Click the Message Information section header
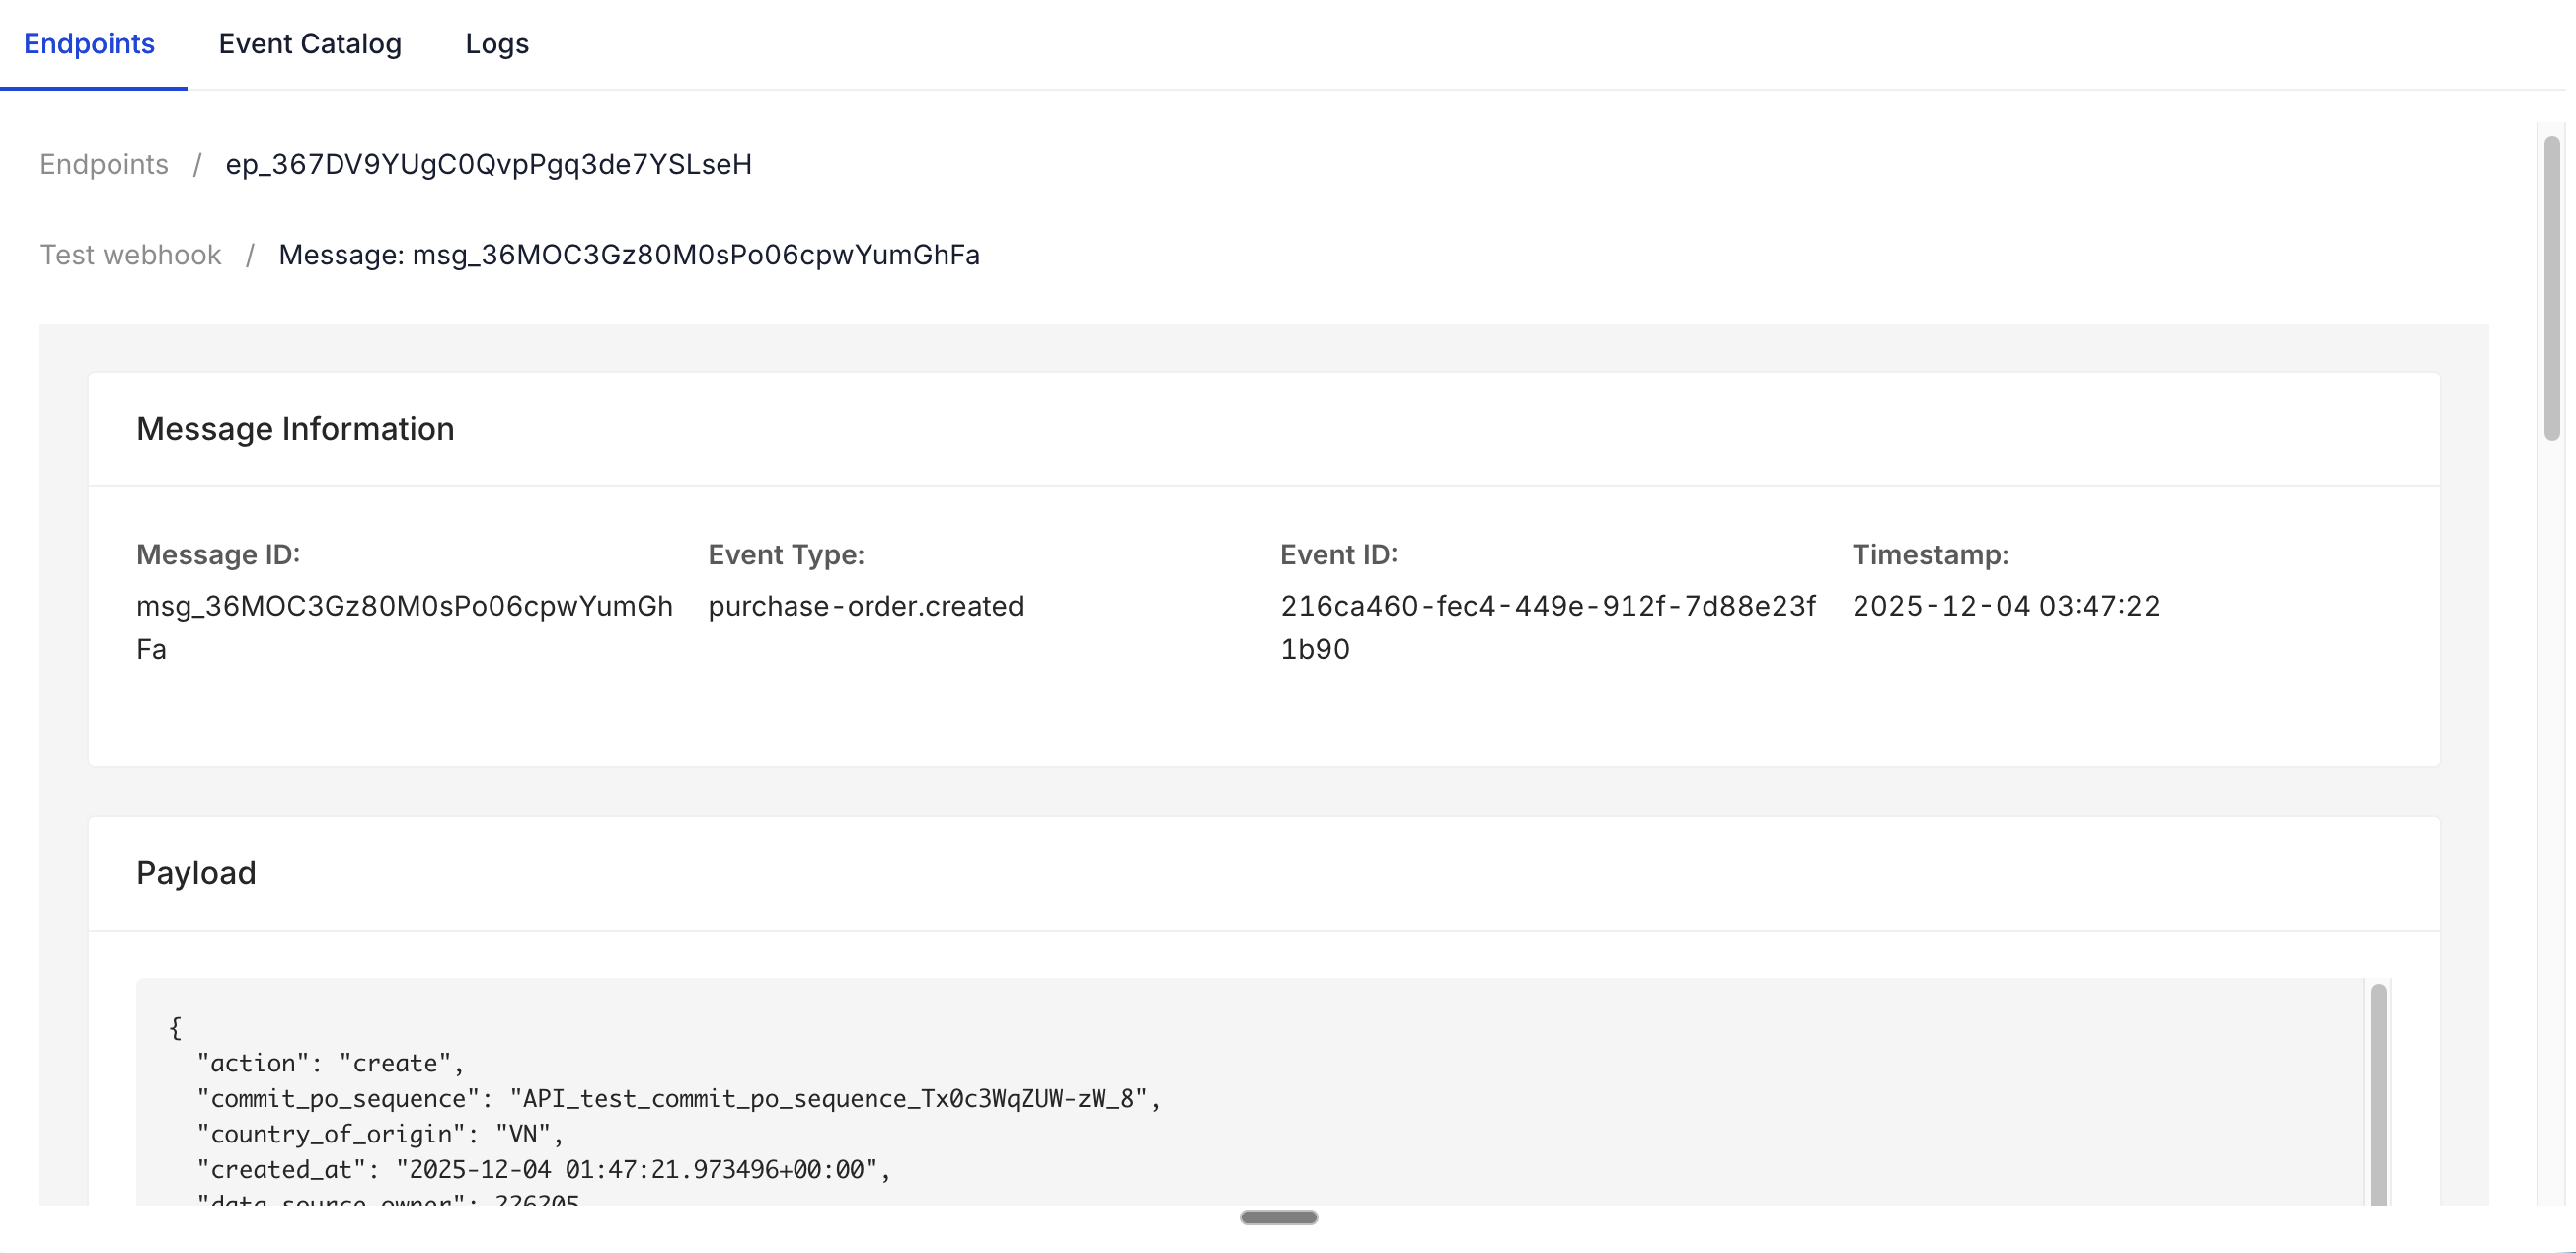This screenshot has height=1253, width=2576. click(296, 428)
